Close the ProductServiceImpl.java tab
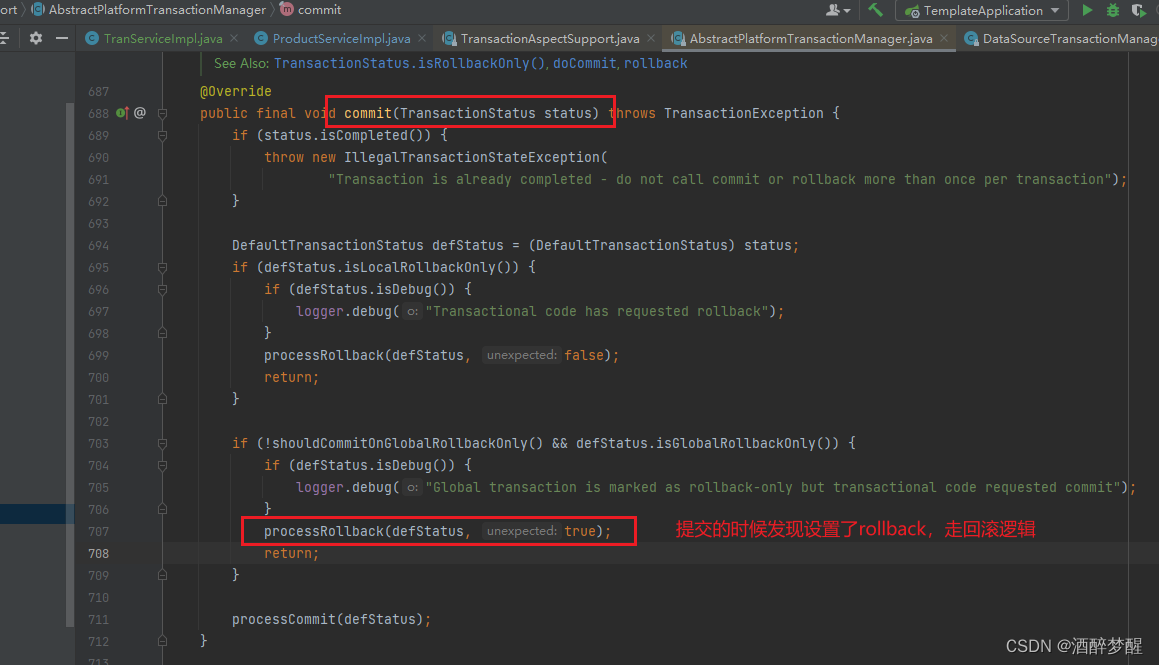Image resolution: width=1159 pixels, height=665 pixels. click(x=422, y=38)
